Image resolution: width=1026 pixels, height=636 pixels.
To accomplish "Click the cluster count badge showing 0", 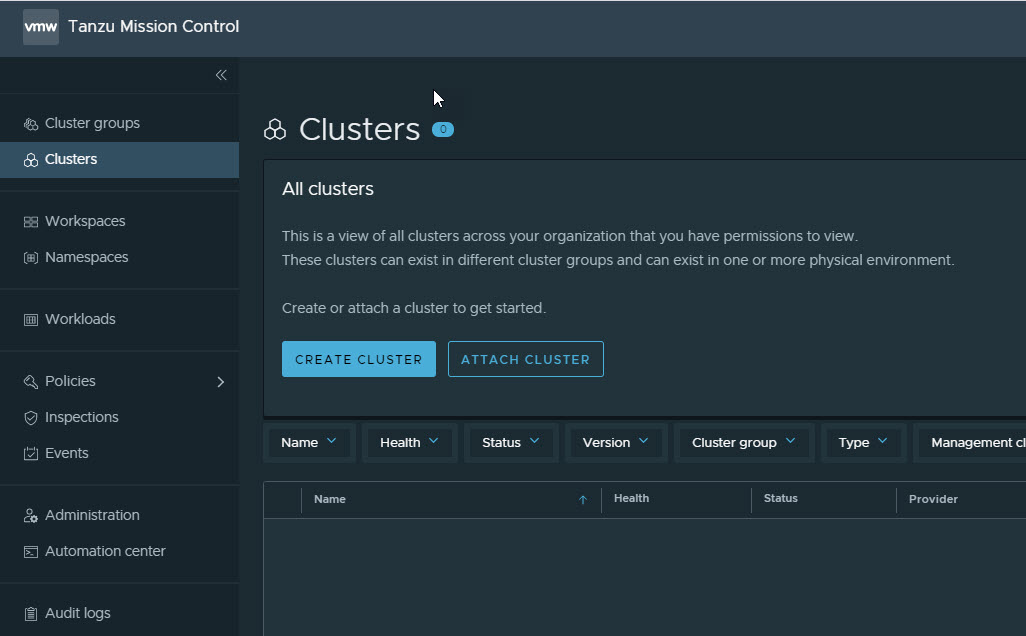I will tap(443, 130).
